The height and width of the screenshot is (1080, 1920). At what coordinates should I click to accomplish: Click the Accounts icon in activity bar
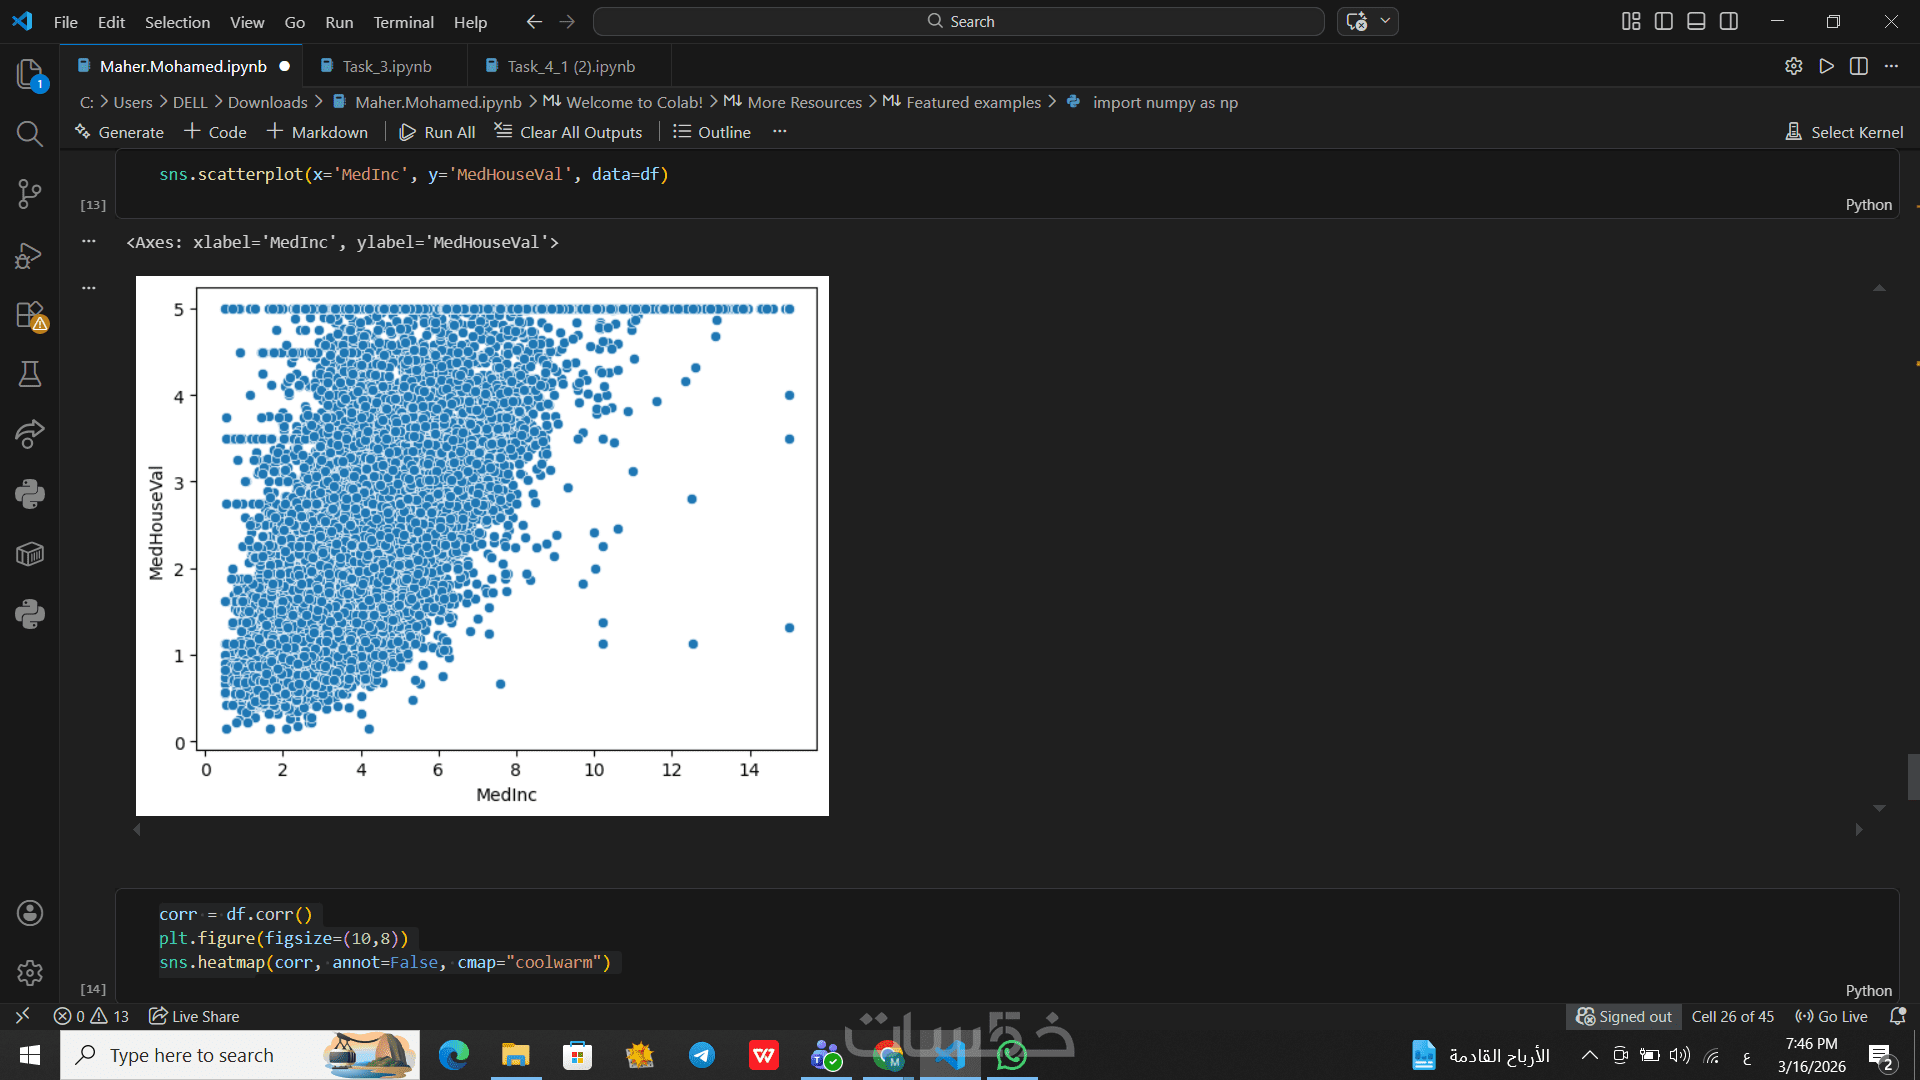click(x=30, y=913)
